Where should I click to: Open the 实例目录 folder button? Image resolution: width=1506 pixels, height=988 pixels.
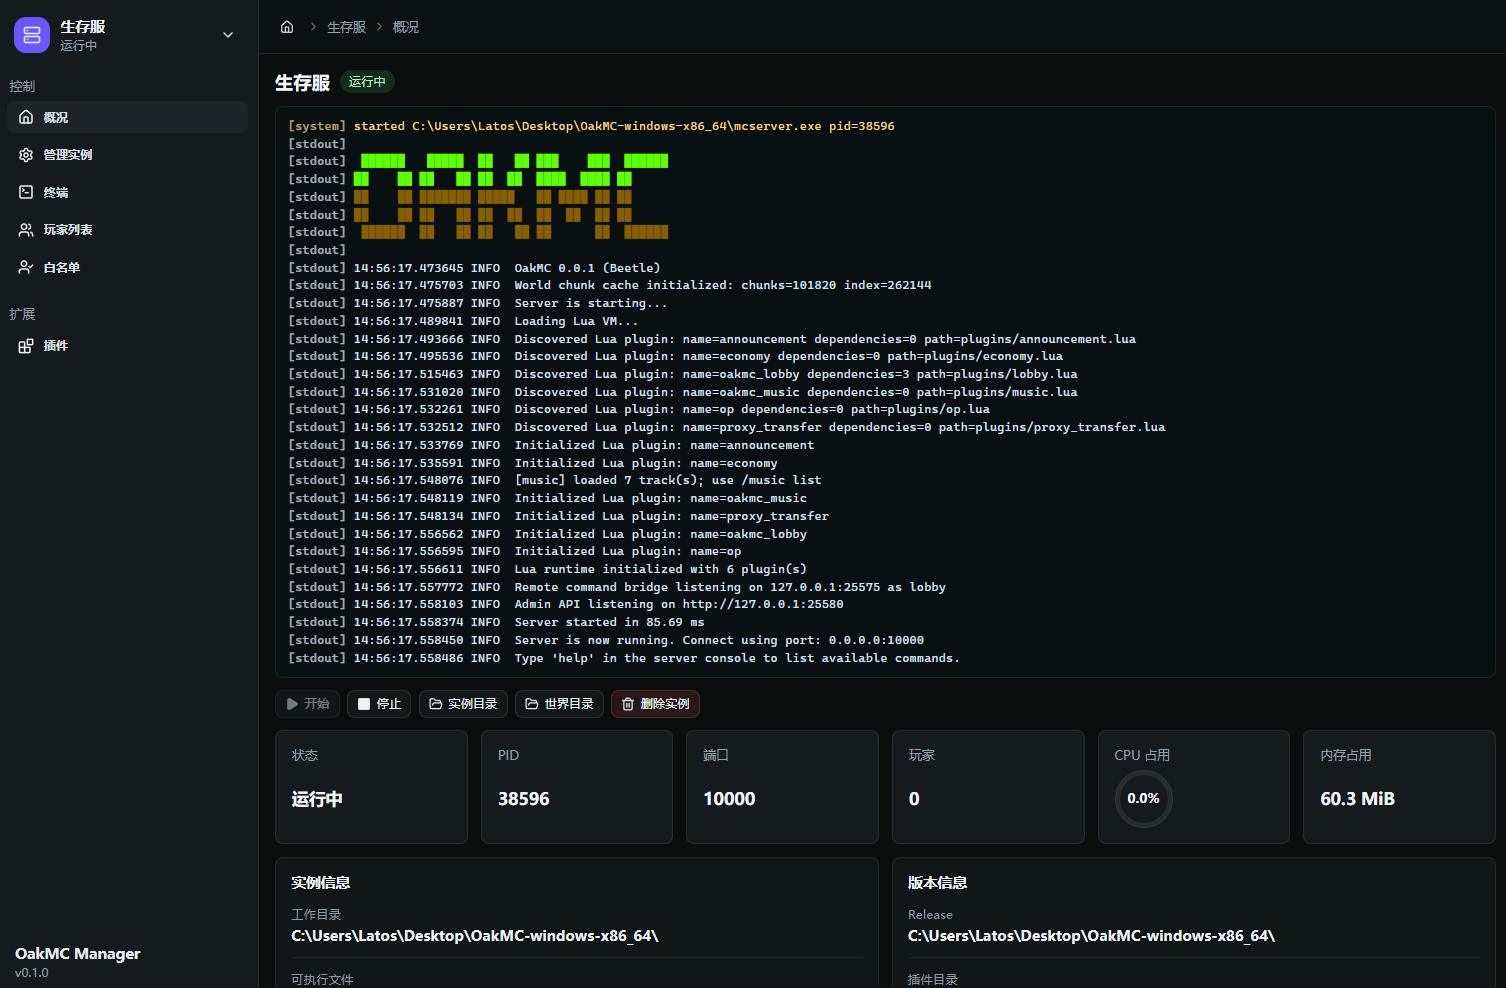(463, 704)
